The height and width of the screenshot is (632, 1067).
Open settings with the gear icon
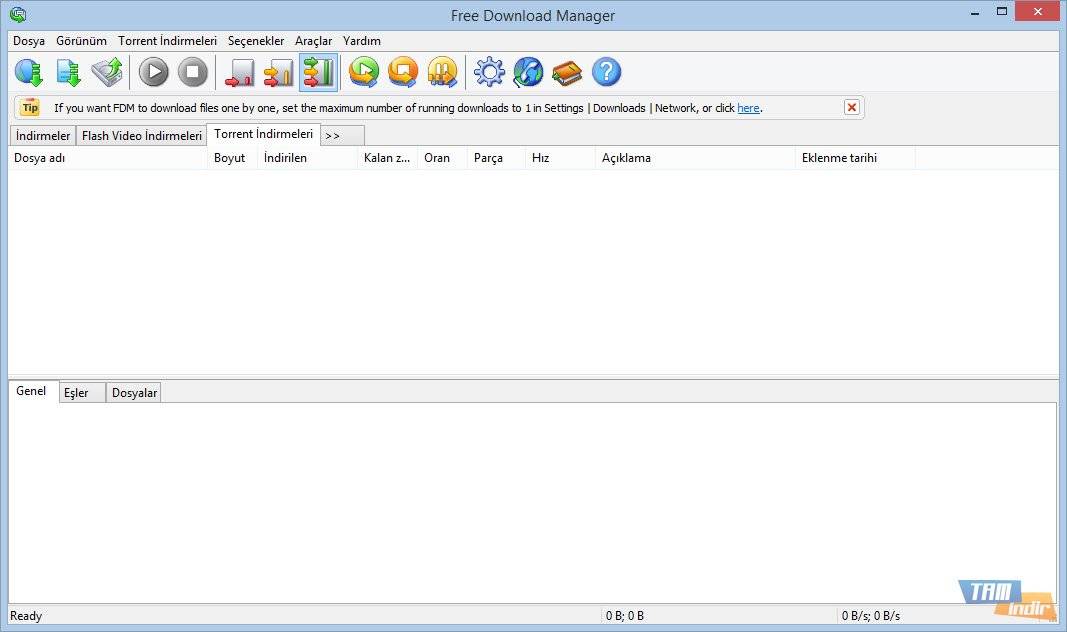489,72
